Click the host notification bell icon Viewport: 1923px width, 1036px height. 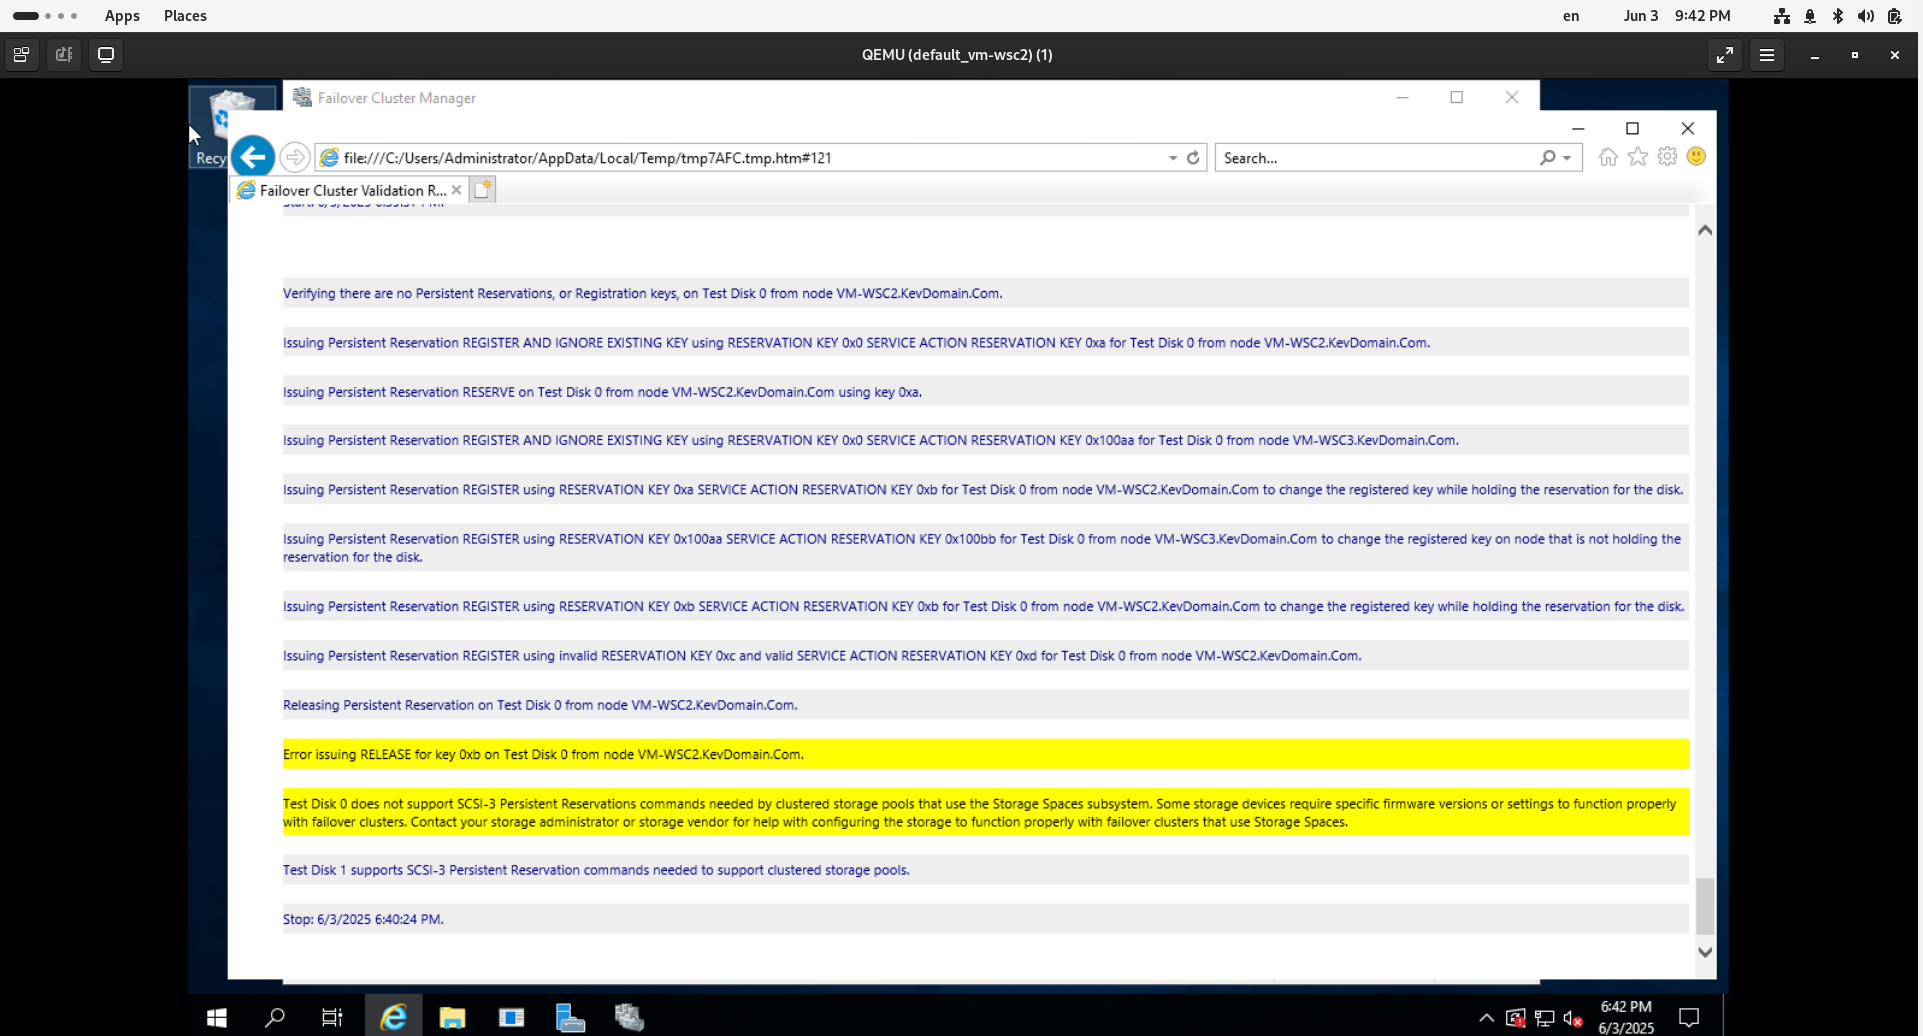[1810, 16]
